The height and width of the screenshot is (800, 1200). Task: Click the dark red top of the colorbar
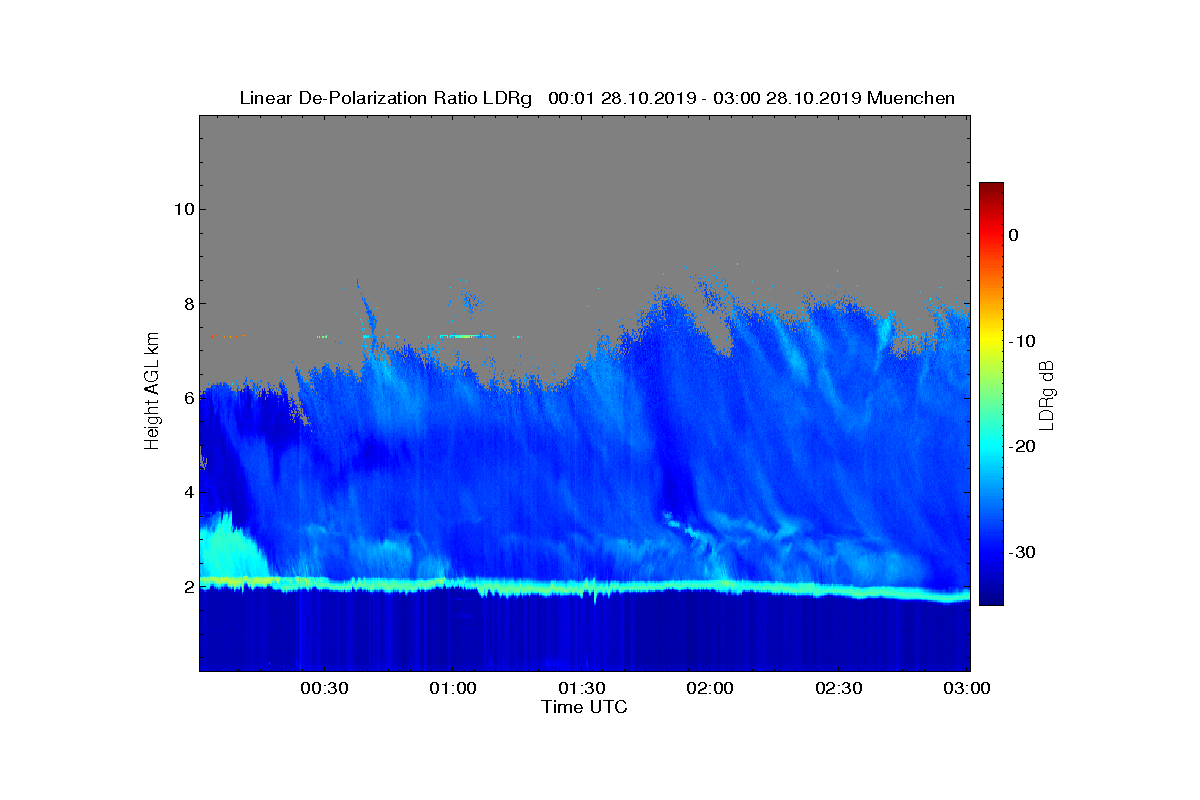(x=991, y=190)
